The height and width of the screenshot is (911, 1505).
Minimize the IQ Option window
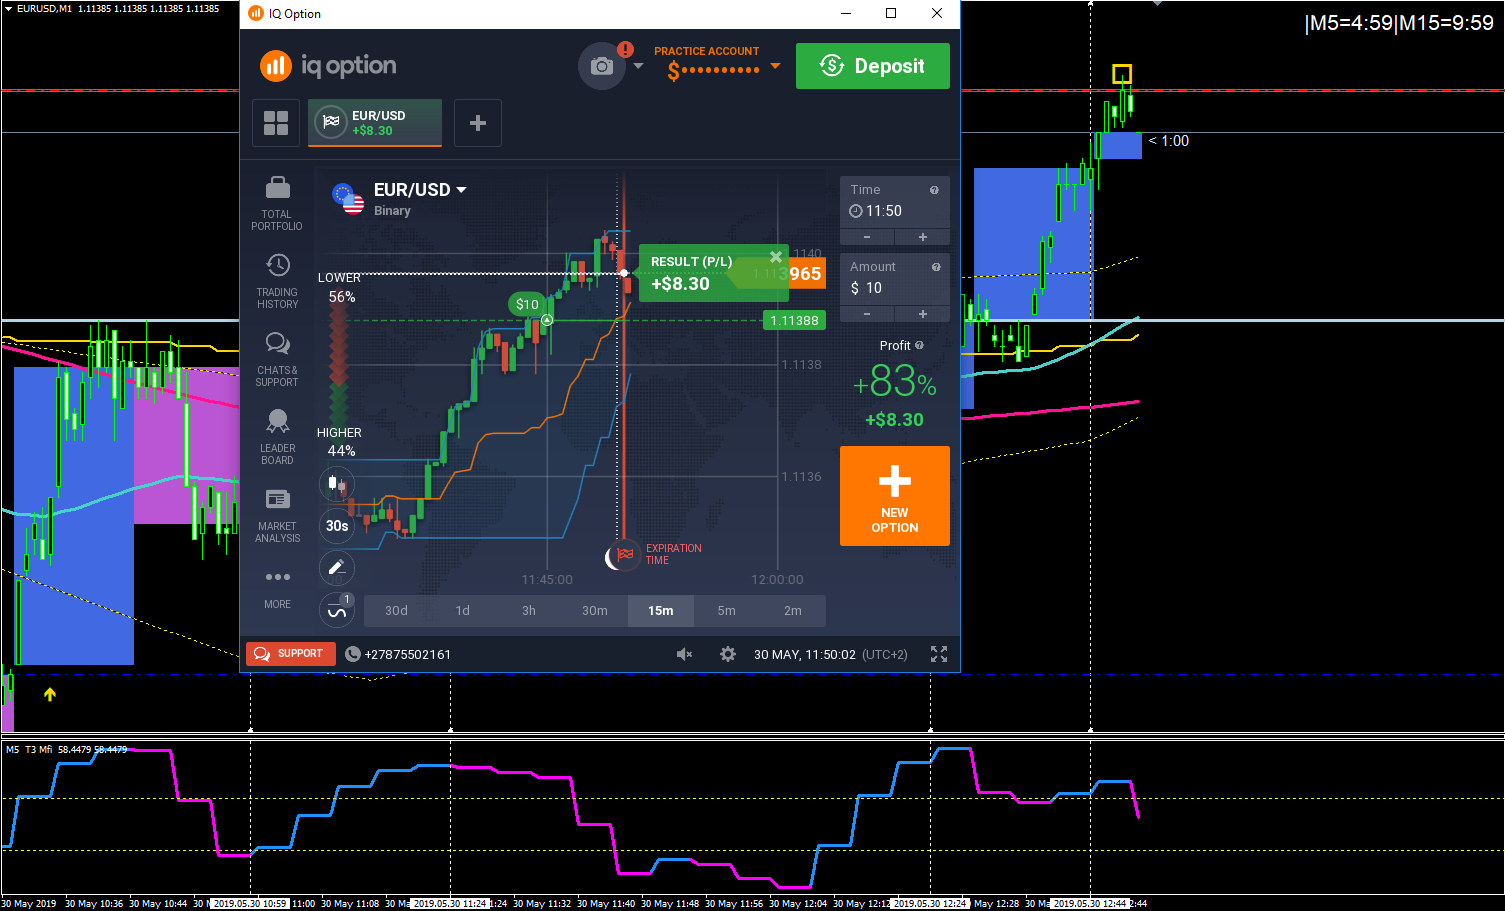(x=846, y=13)
